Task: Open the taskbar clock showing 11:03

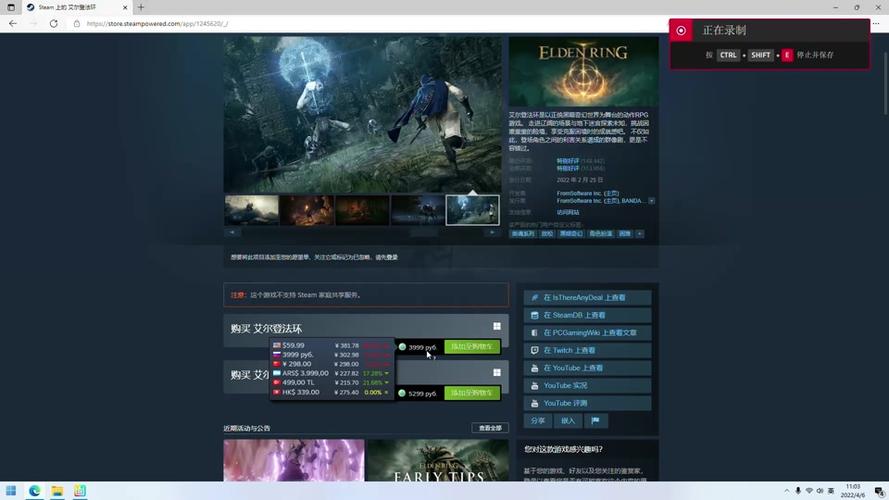Action: pos(853,491)
